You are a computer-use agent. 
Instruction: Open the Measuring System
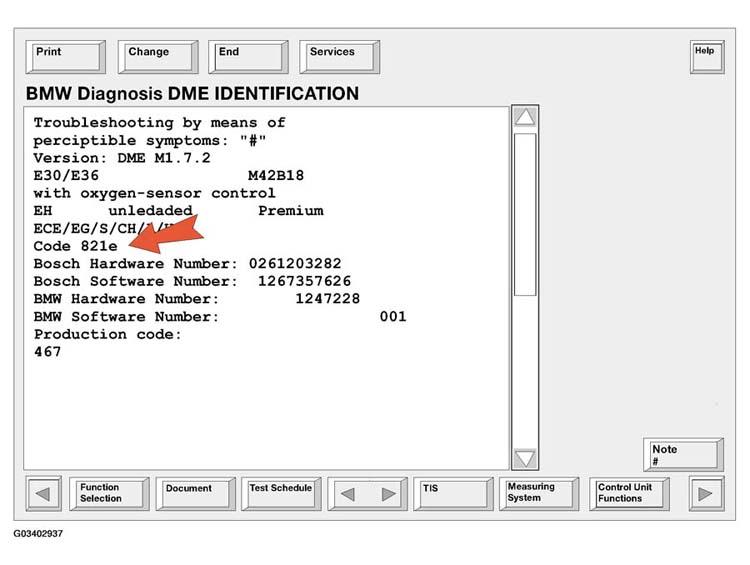(x=539, y=494)
